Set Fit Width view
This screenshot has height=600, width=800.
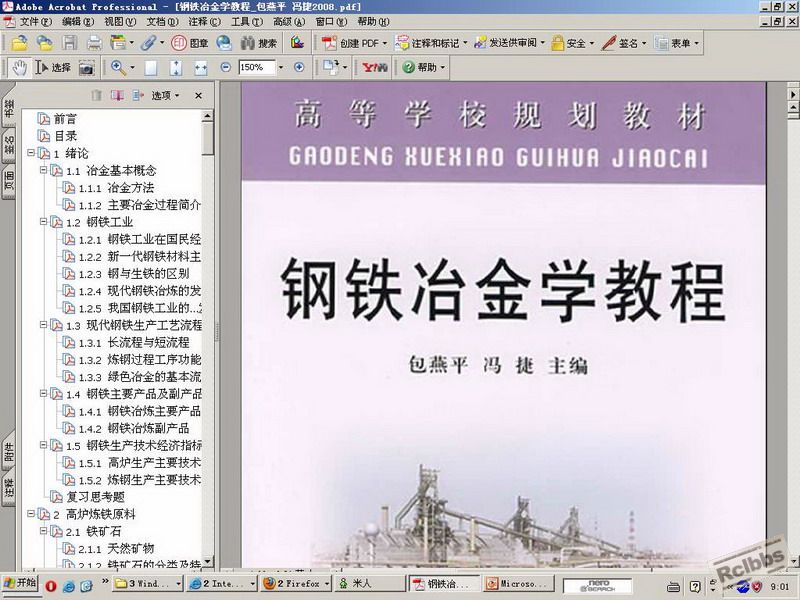pyautogui.click(x=201, y=68)
